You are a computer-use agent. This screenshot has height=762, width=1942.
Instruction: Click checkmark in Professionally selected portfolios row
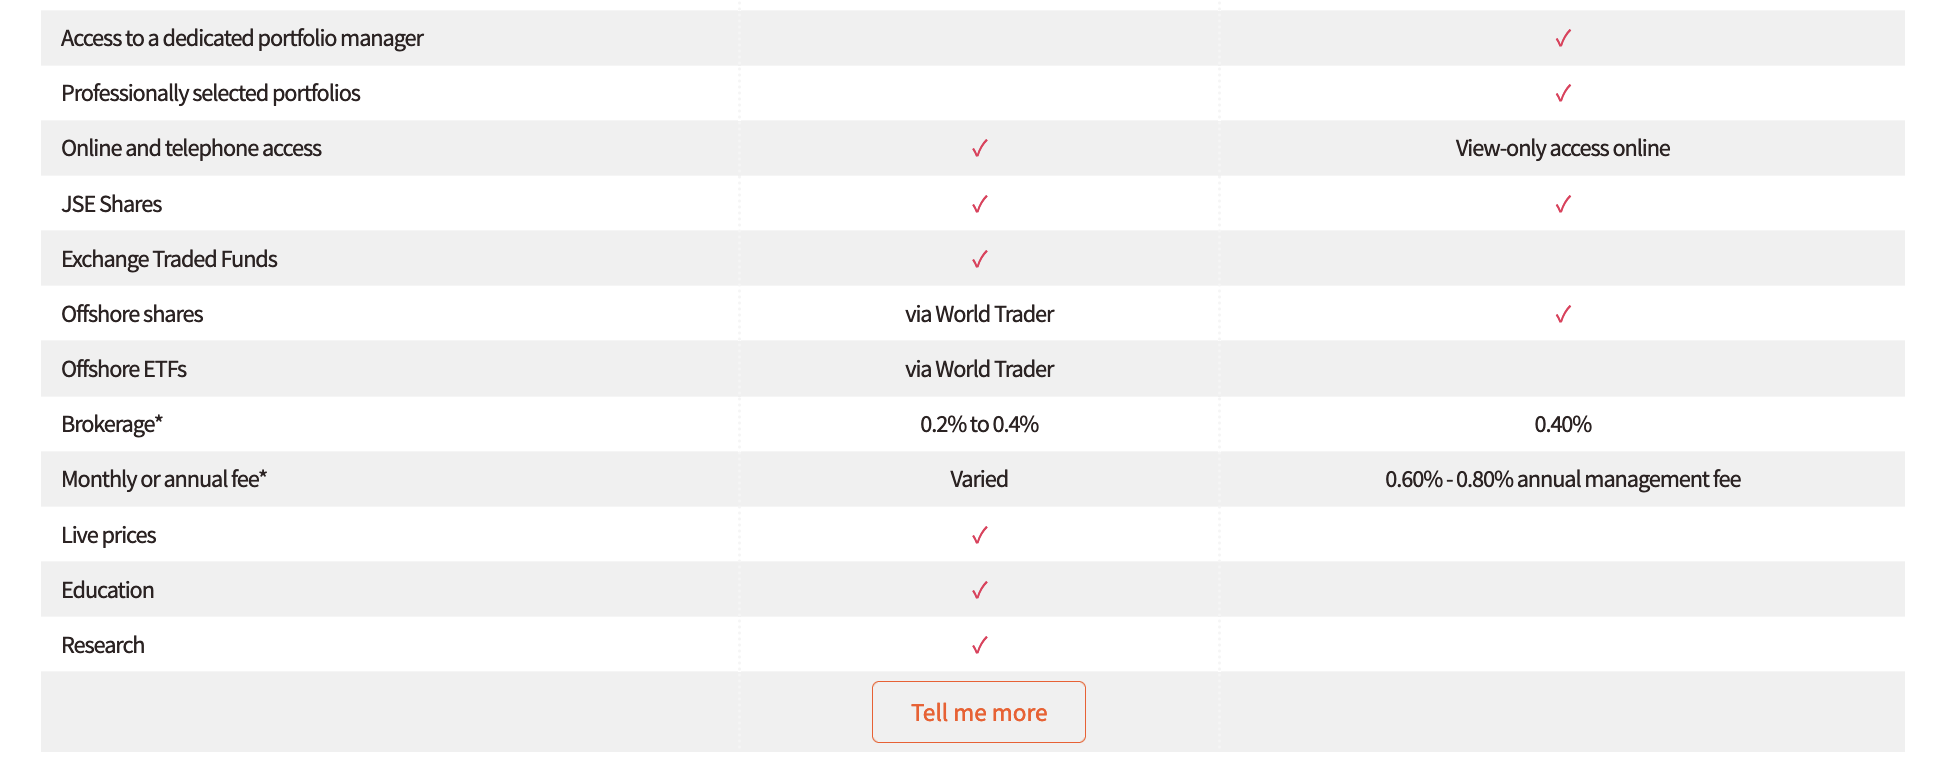point(1563,93)
